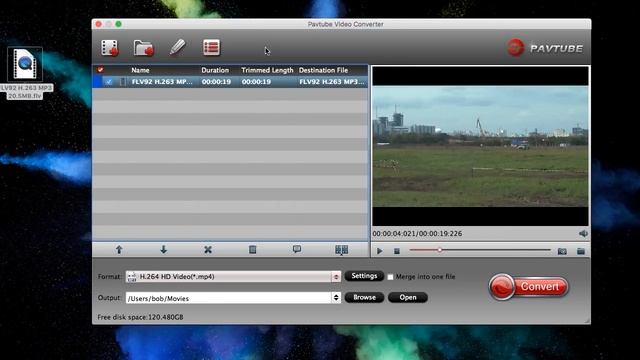Screen dimensions: 640x360
Task: Click the Add from folder icon
Action: (143, 48)
